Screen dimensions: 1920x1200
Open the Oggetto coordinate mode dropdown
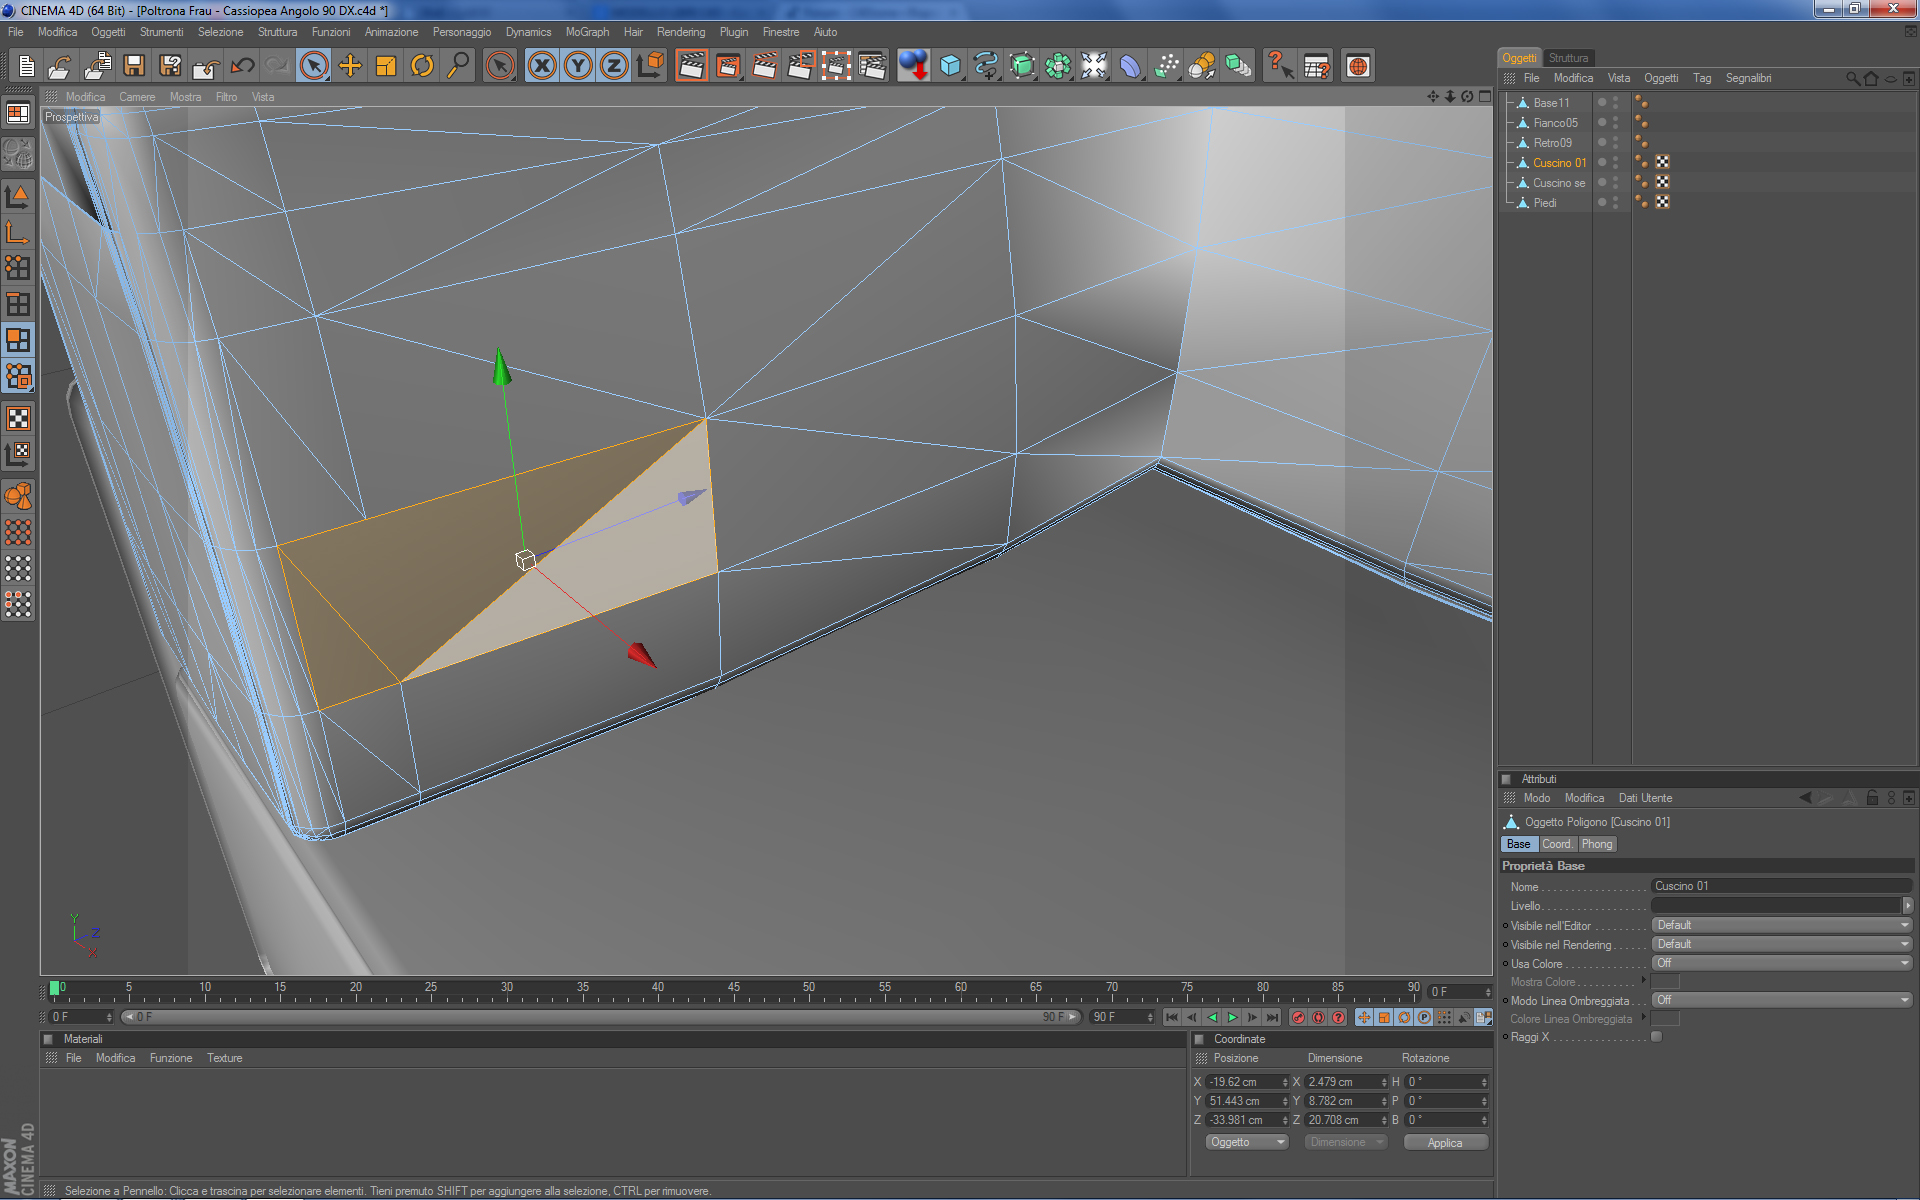pos(1246,1142)
